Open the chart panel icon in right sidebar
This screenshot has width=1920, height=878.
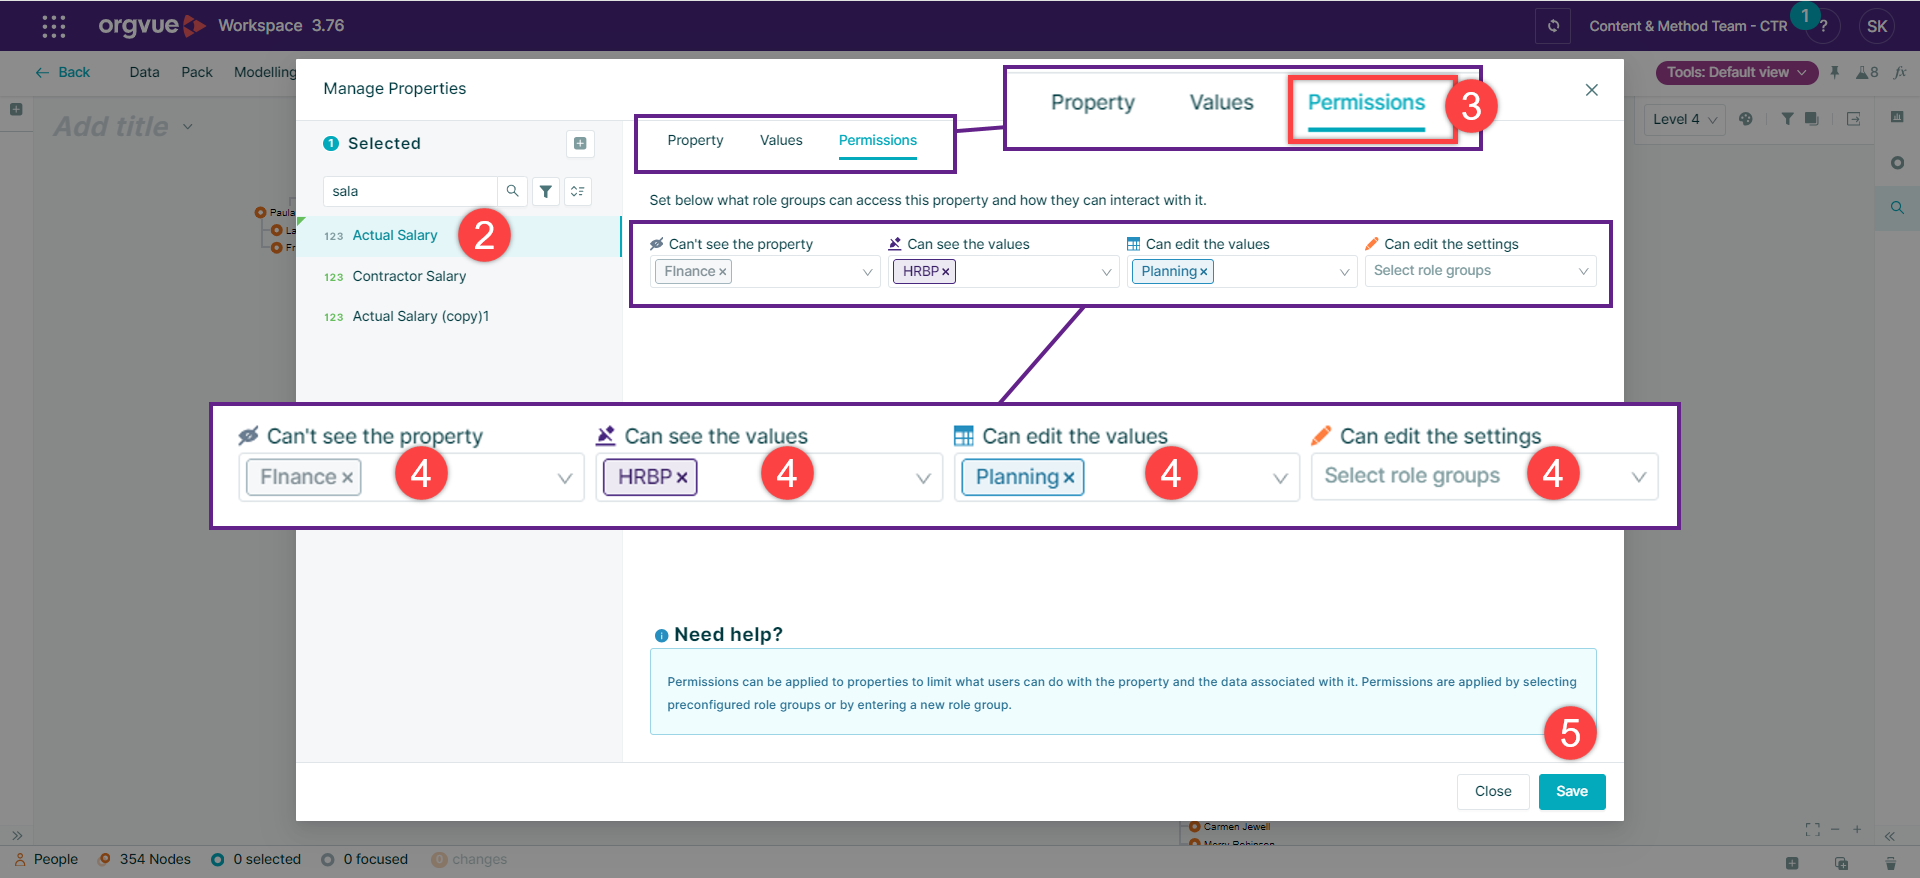click(x=1897, y=117)
